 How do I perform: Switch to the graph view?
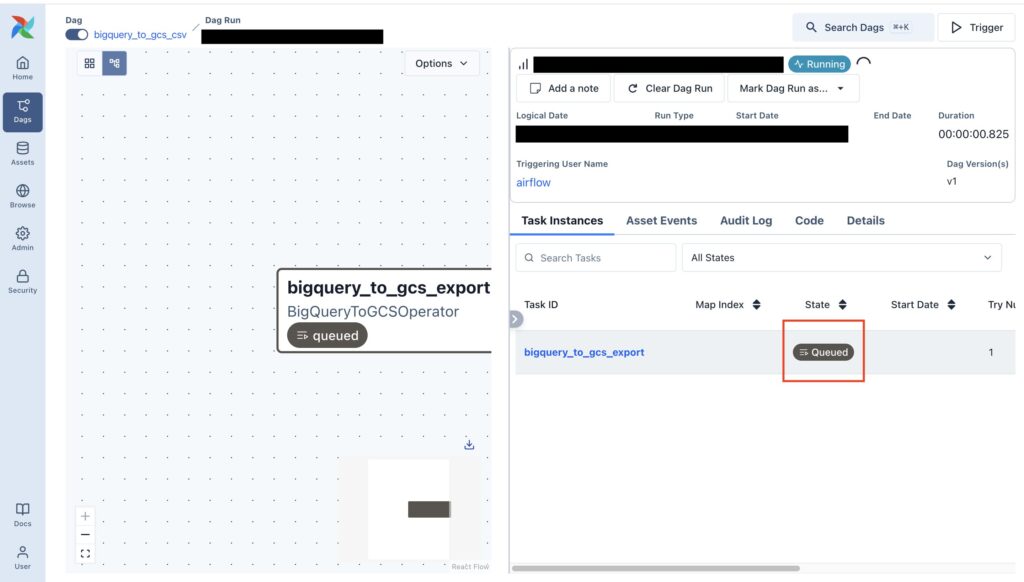tap(114, 63)
